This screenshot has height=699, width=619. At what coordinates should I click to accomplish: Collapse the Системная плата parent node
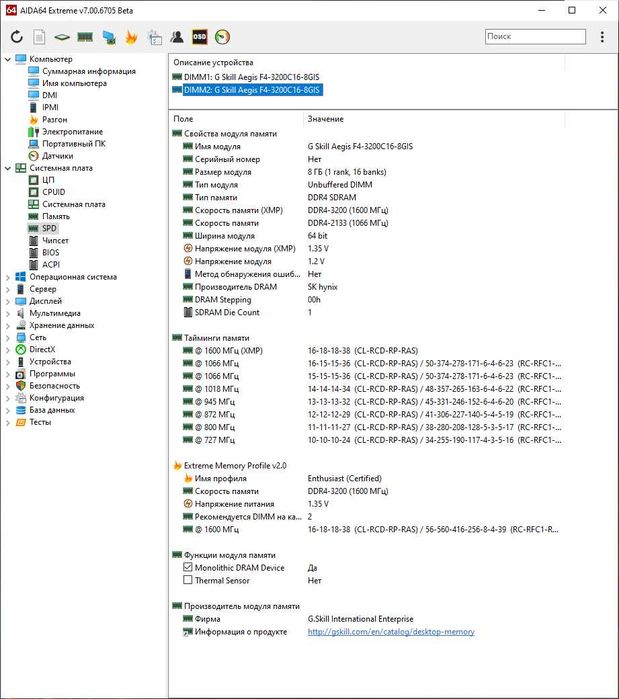(x=8, y=168)
